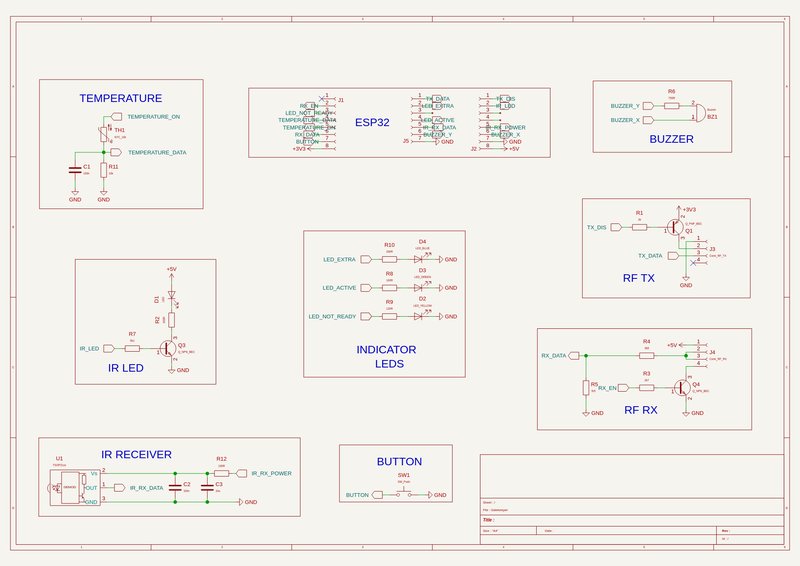
Task: Select resistor R10 symbol
Action: pyautogui.click(x=389, y=260)
